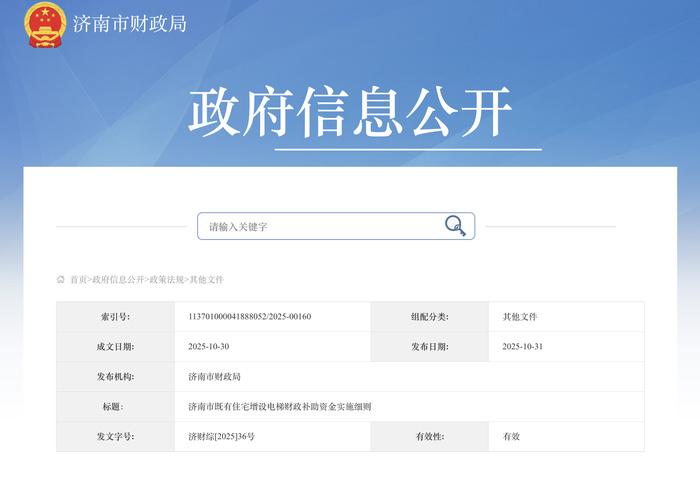This screenshot has height=480, width=700.
Task: Click the 索引号 label cell
Action: (116, 317)
